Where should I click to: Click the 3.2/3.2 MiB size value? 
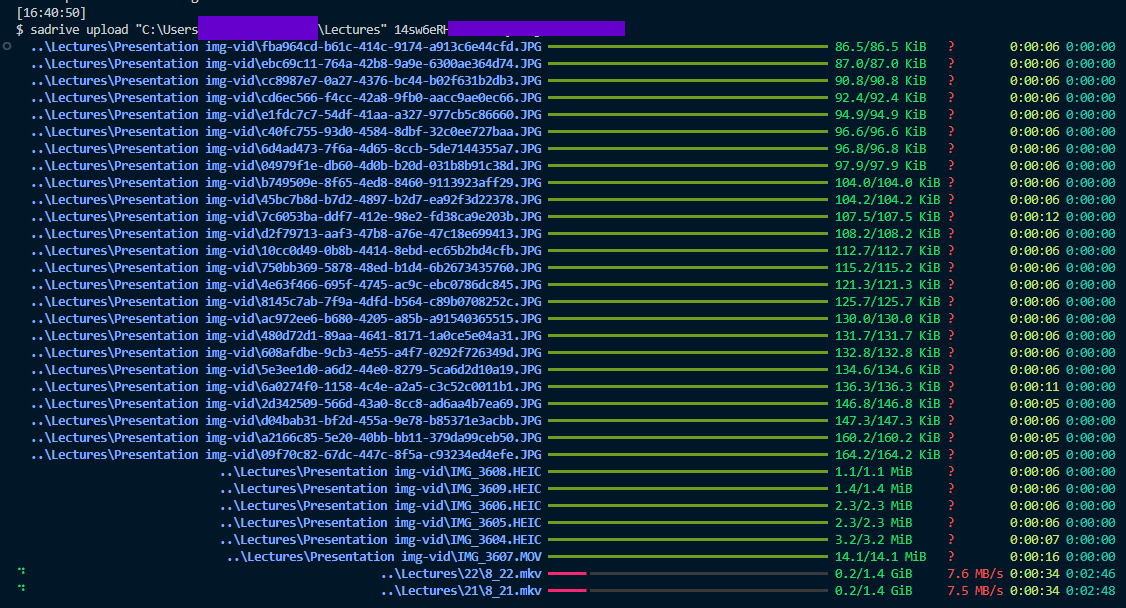tap(873, 540)
